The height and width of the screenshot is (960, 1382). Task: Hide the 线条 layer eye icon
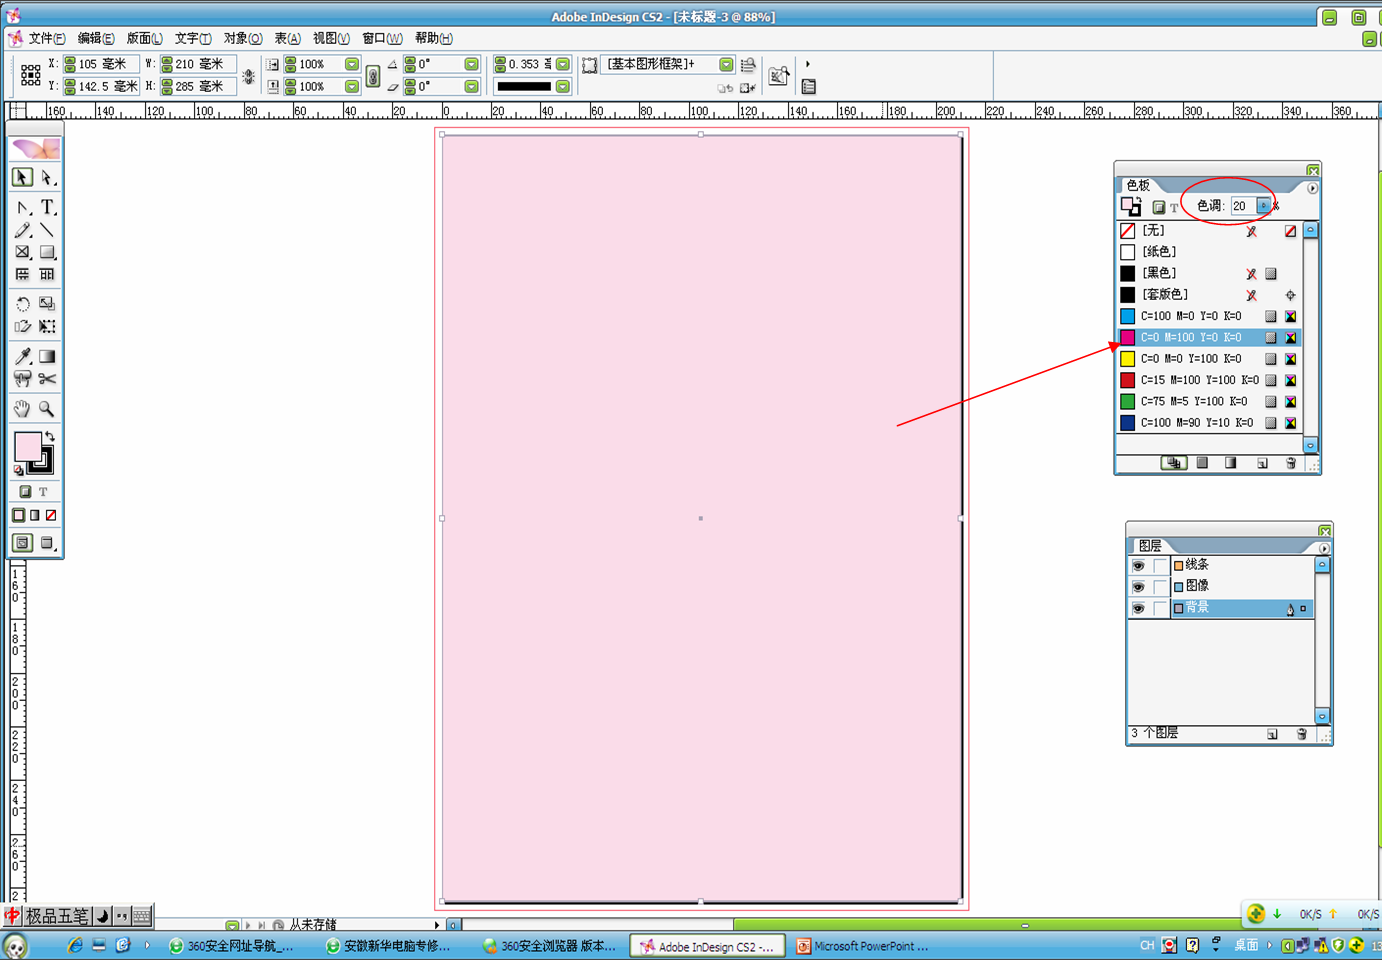1138,566
